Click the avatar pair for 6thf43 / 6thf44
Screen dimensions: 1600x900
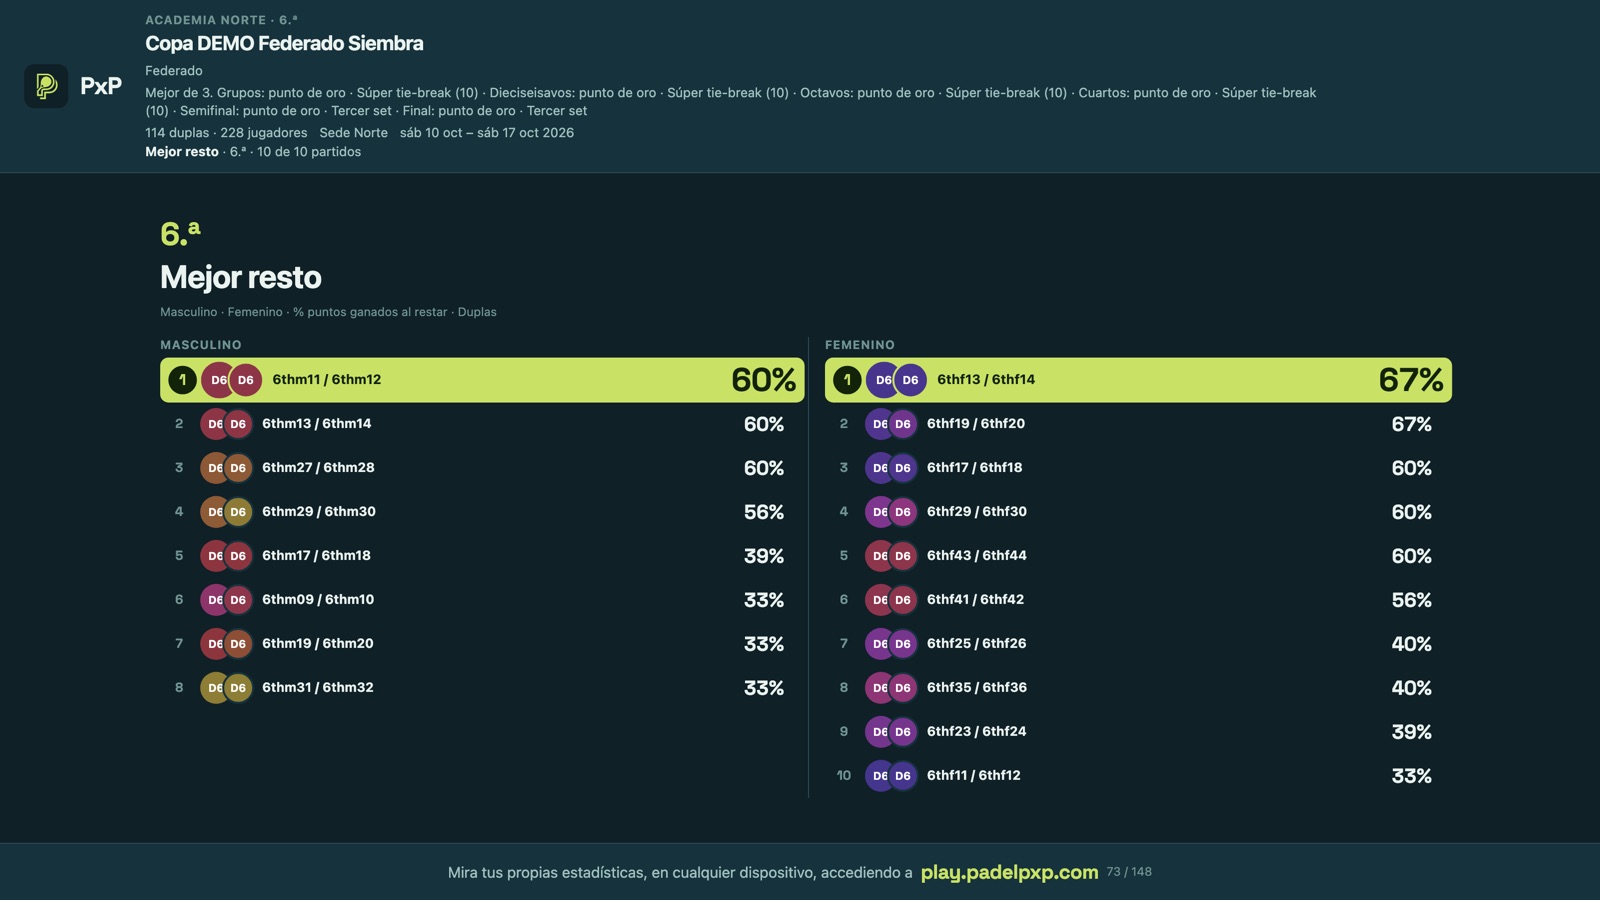pyautogui.click(x=891, y=556)
